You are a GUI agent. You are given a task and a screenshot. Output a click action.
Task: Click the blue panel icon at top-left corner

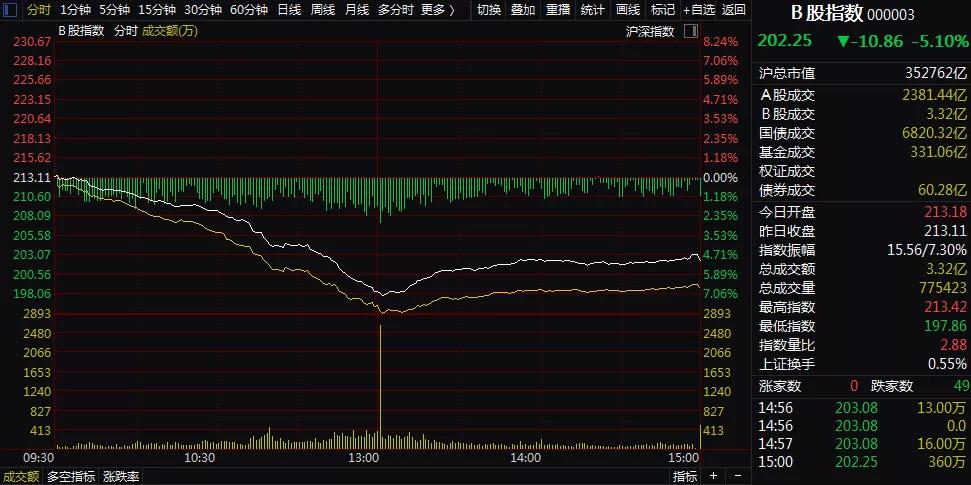10,10
